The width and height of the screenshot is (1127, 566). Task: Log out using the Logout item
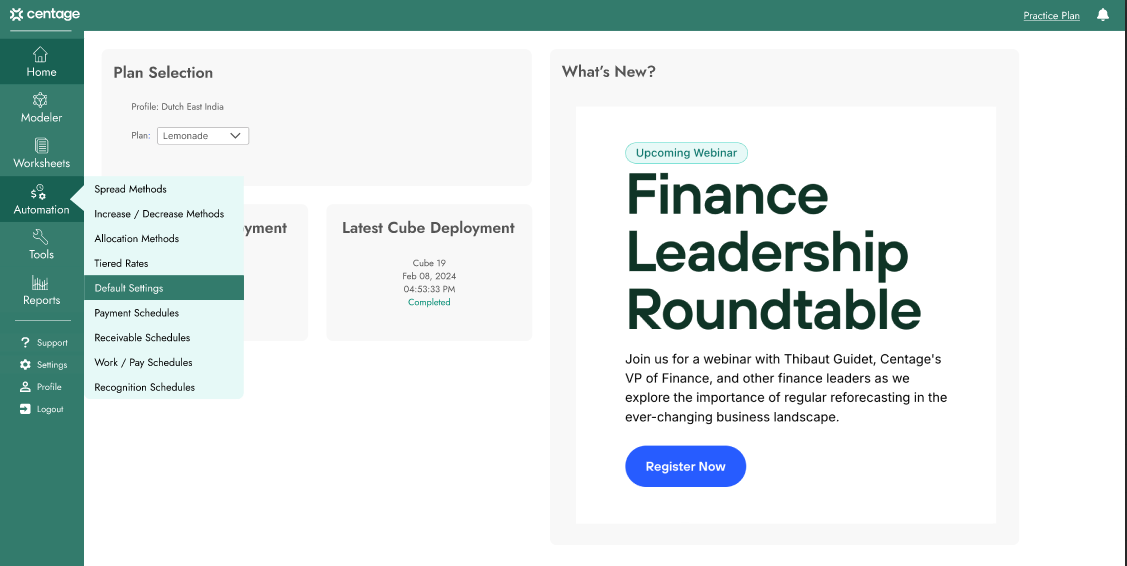pos(41,409)
